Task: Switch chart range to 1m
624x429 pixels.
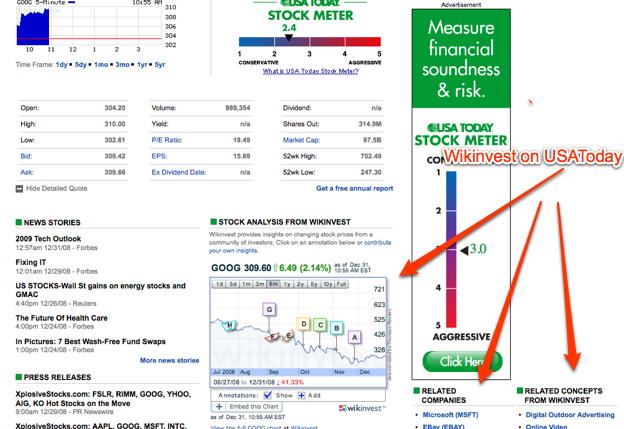Action: [247, 284]
